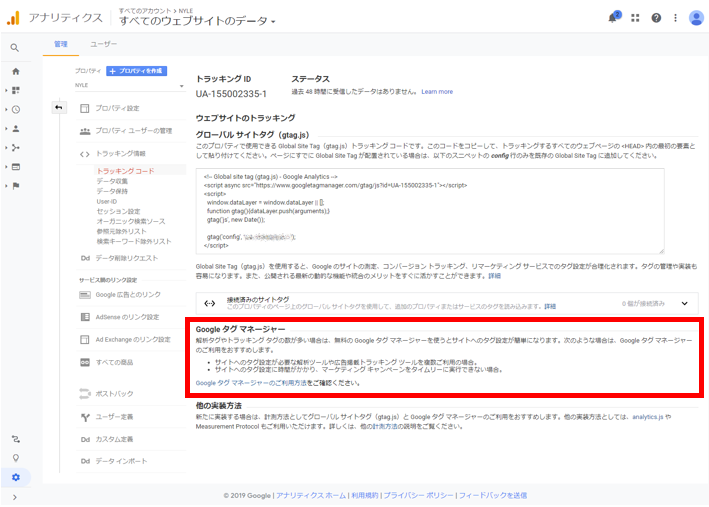Select User-ID submenu item
Screen dimensions: 709x507
click(x=107, y=201)
